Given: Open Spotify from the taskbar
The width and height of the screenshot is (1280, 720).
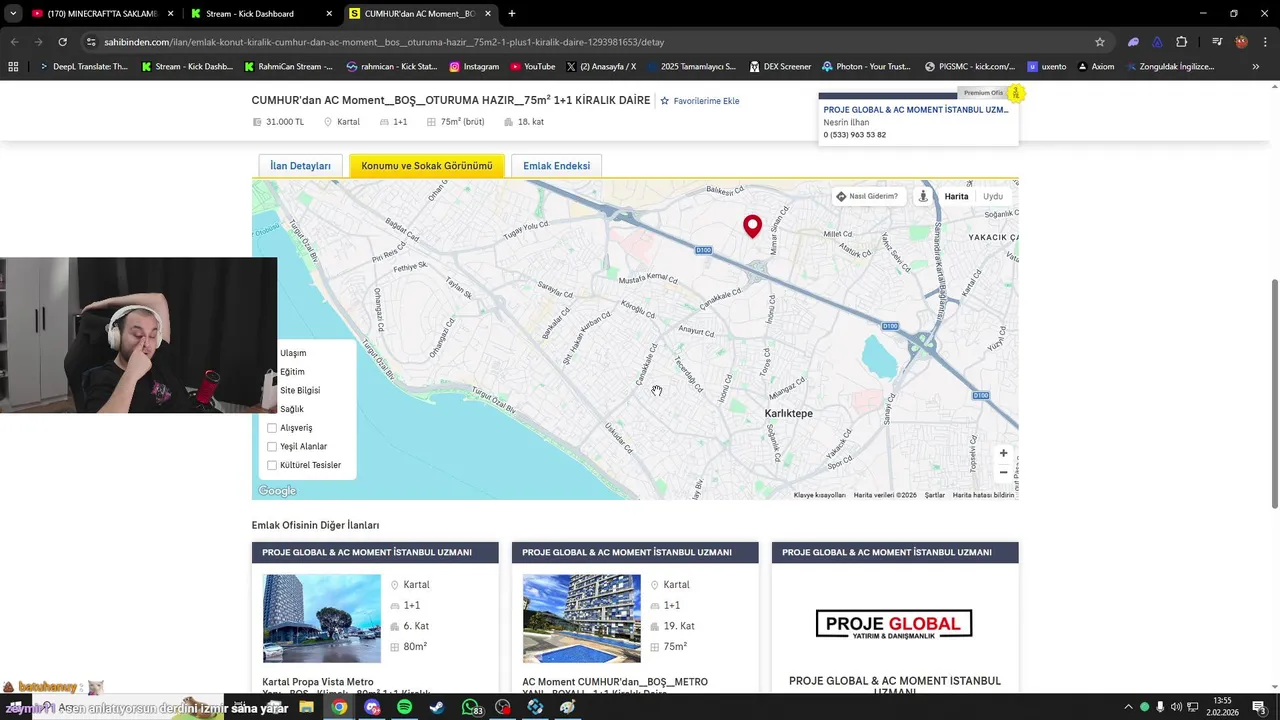Looking at the screenshot, I should (404, 707).
